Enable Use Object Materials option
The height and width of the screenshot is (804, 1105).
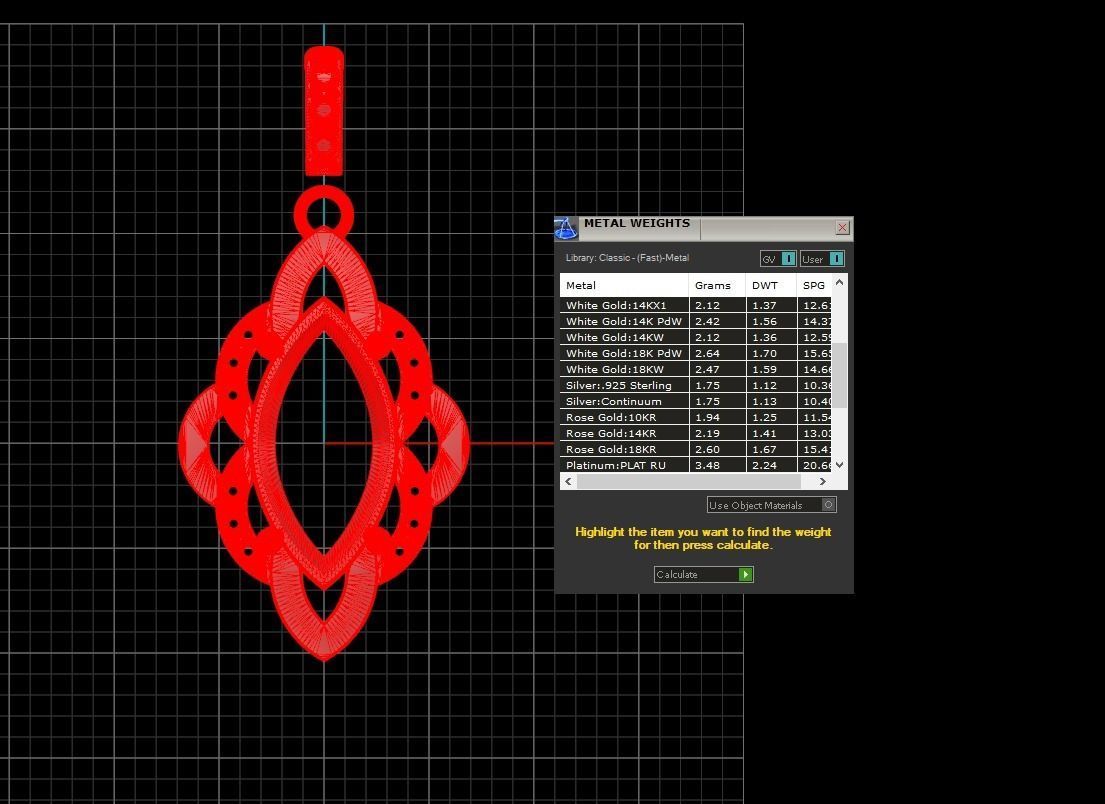pos(772,505)
